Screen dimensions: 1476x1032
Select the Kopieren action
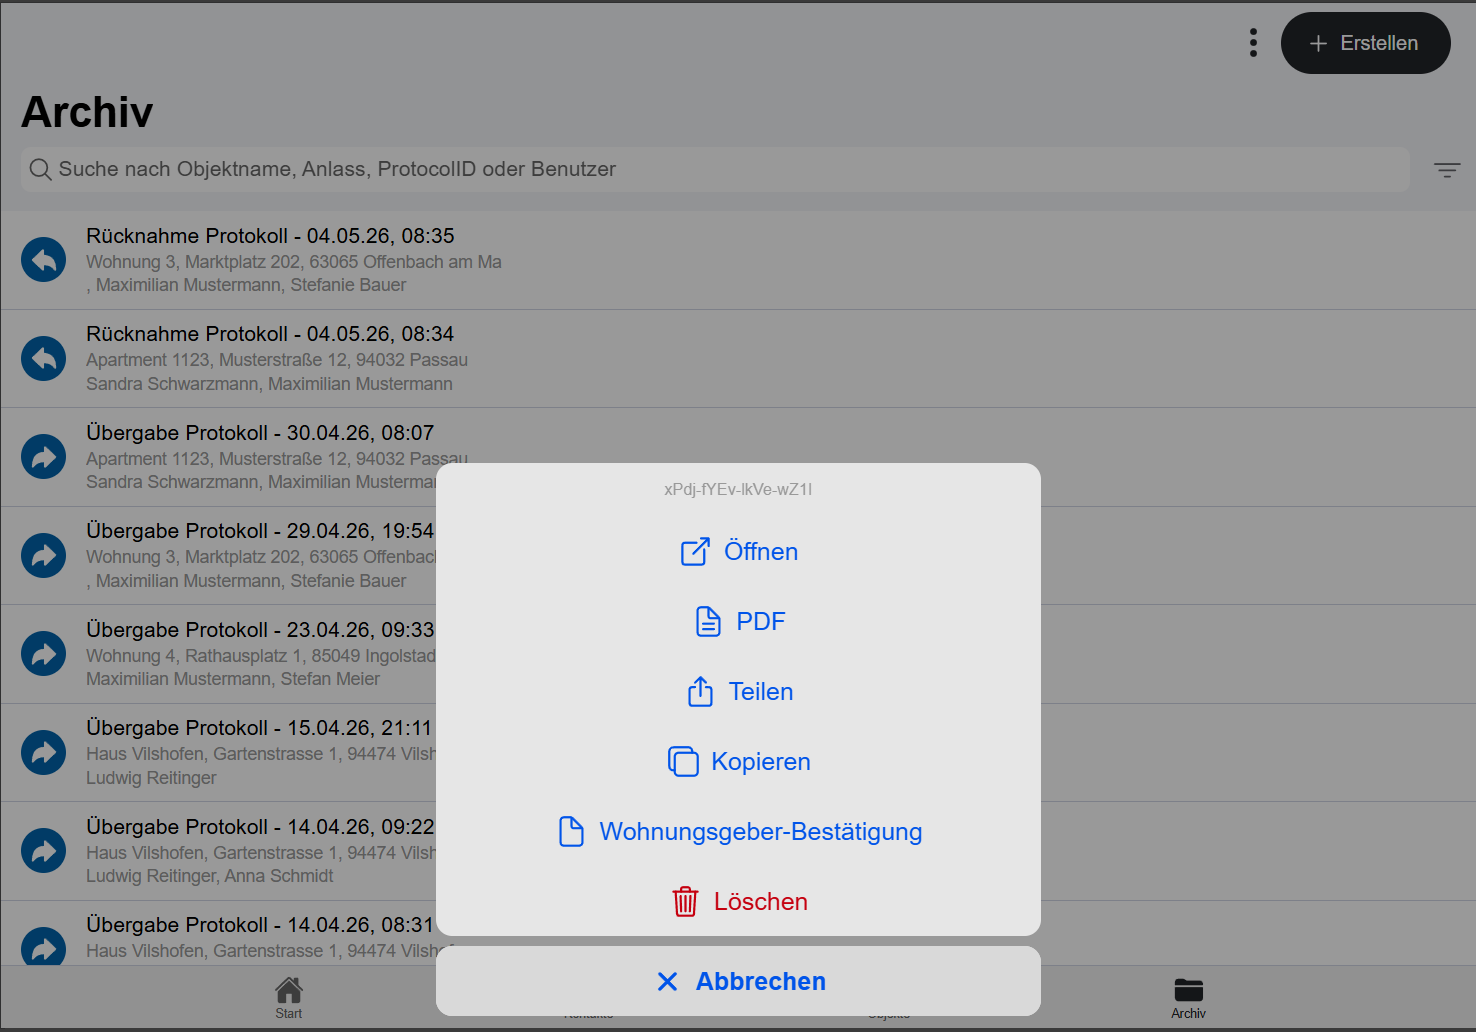pyautogui.click(x=739, y=761)
